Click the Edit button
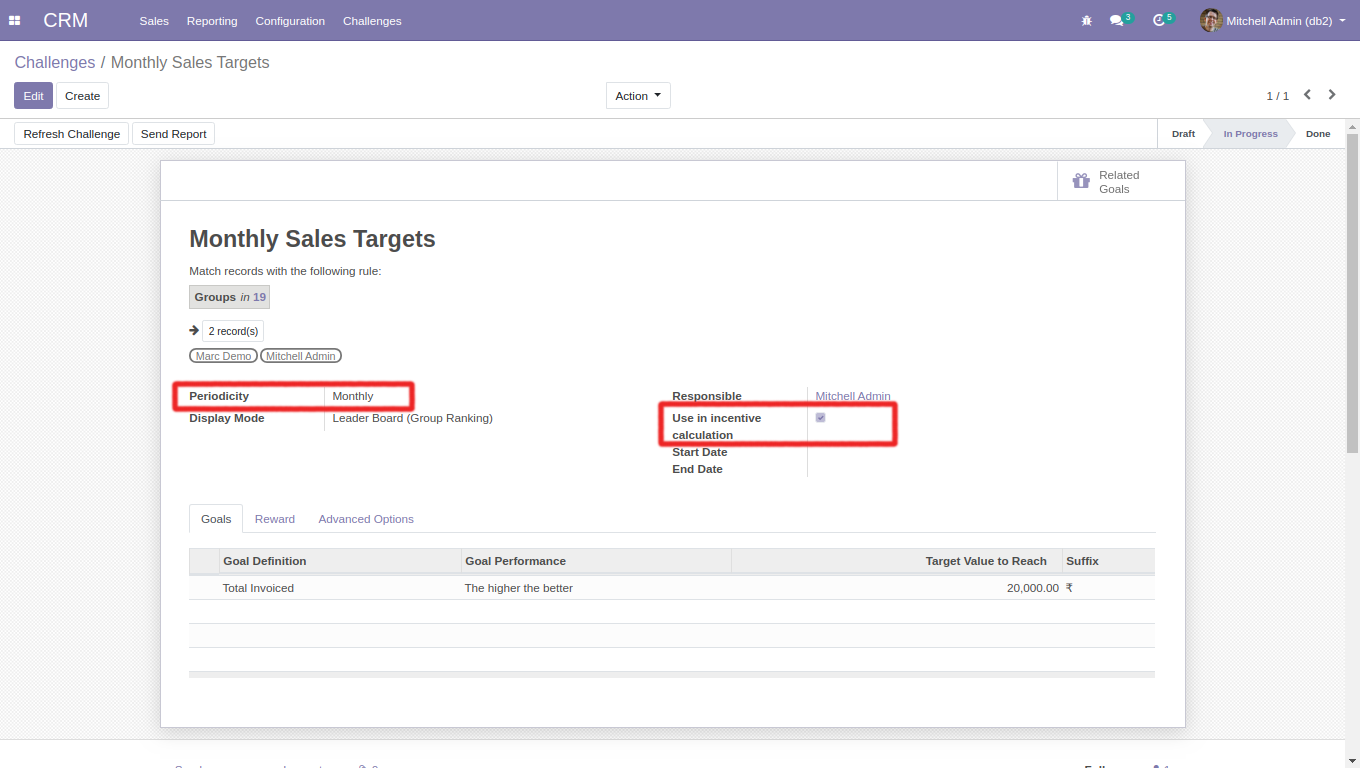The width and height of the screenshot is (1360, 768). [33, 96]
